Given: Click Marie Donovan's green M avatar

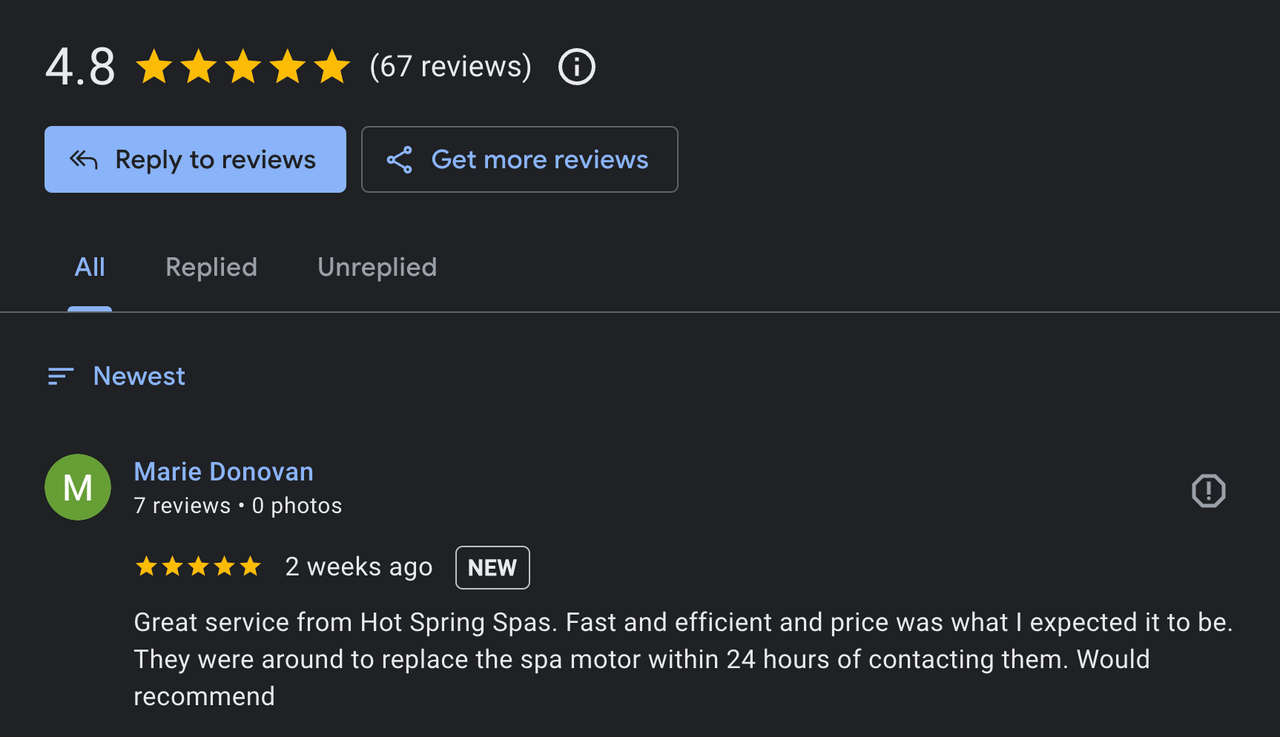Looking at the screenshot, I should point(78,487).
